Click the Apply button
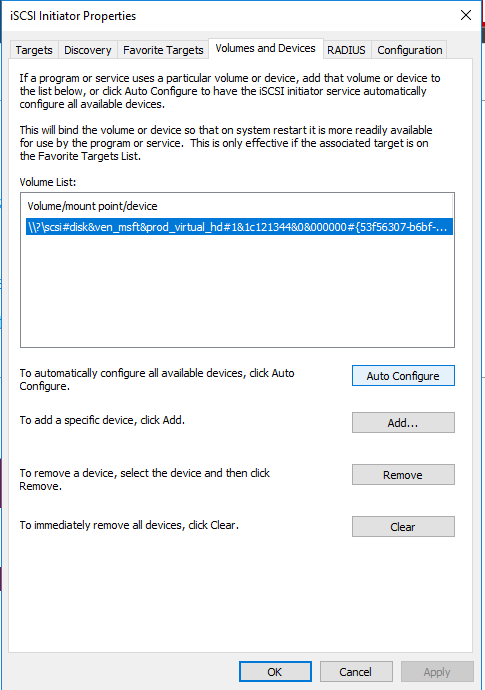Viewport: 485px width, 690px height. [x=437, y=672]
